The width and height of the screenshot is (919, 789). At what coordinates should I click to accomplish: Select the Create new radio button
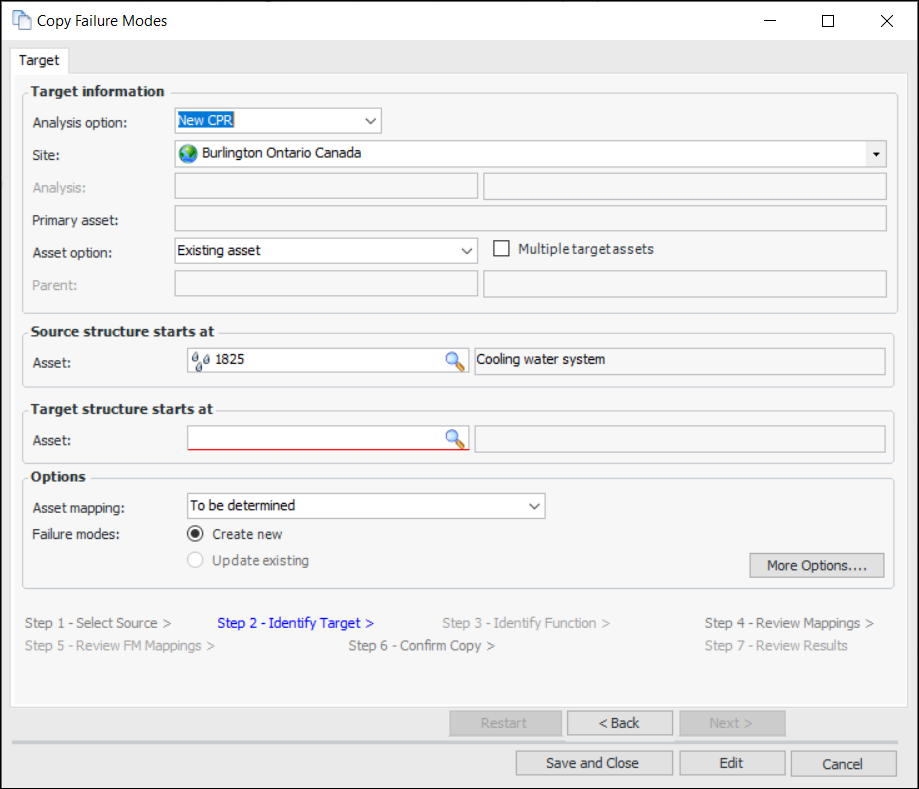[196, 534]
